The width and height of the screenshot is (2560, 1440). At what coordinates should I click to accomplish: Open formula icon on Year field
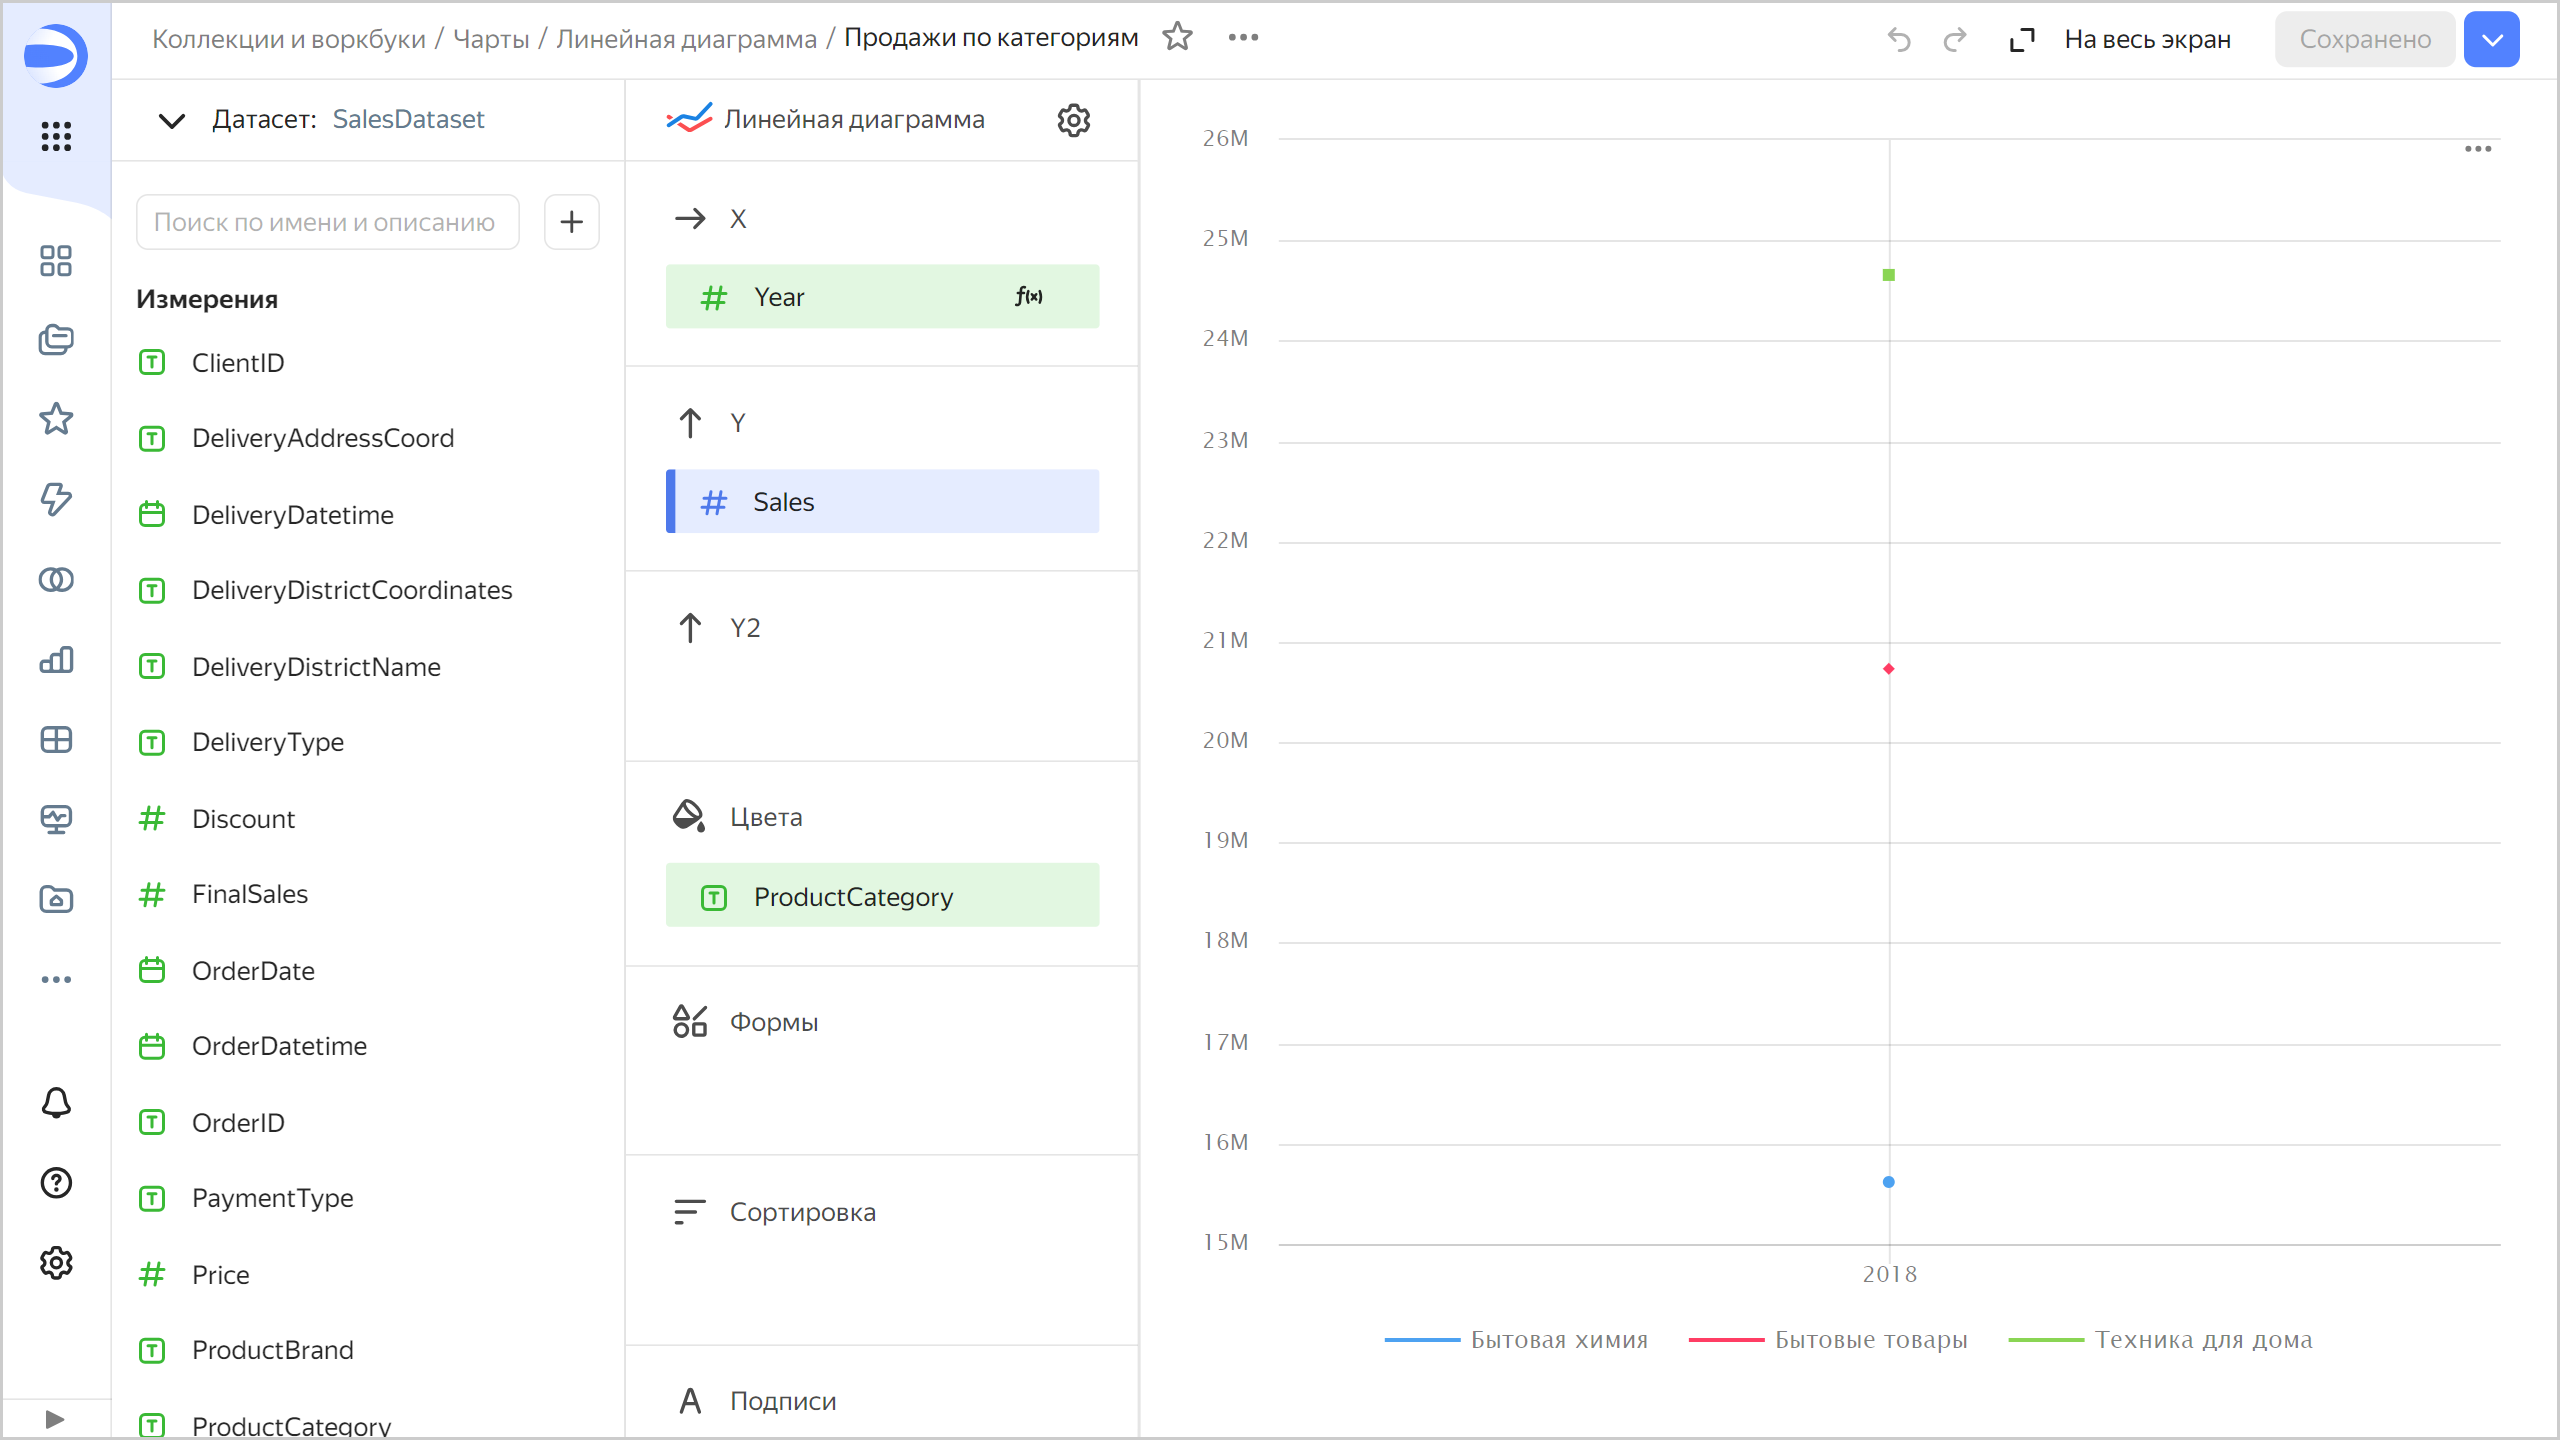[1028, 297]
